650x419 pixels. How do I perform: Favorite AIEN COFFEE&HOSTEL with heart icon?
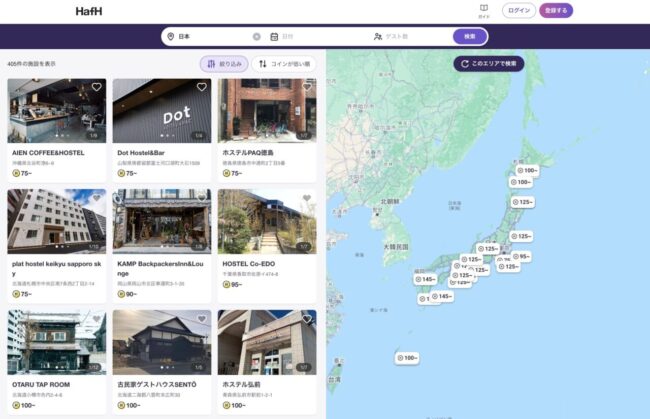(x=97, y=87)
